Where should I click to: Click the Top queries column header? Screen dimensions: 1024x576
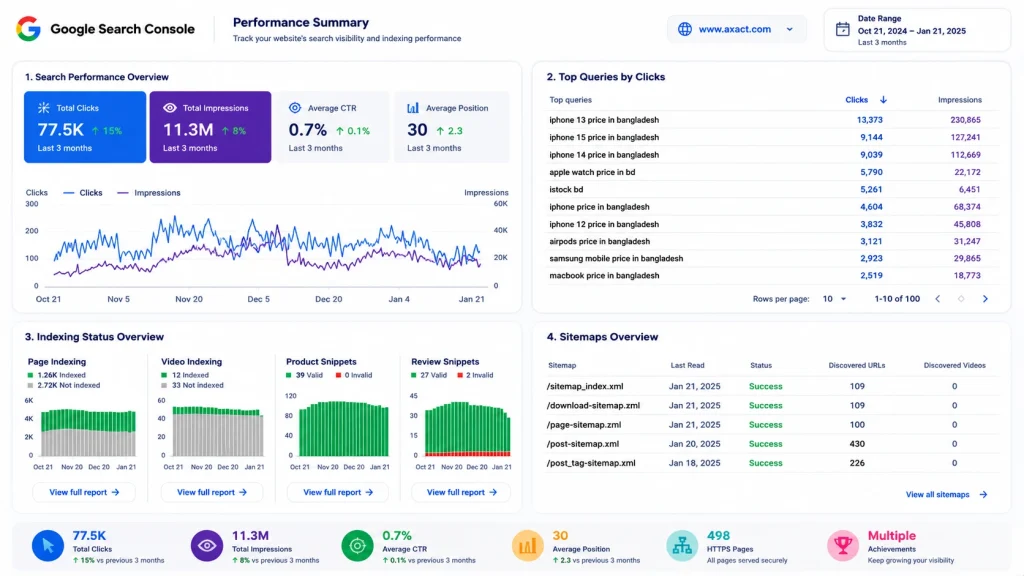570,100
